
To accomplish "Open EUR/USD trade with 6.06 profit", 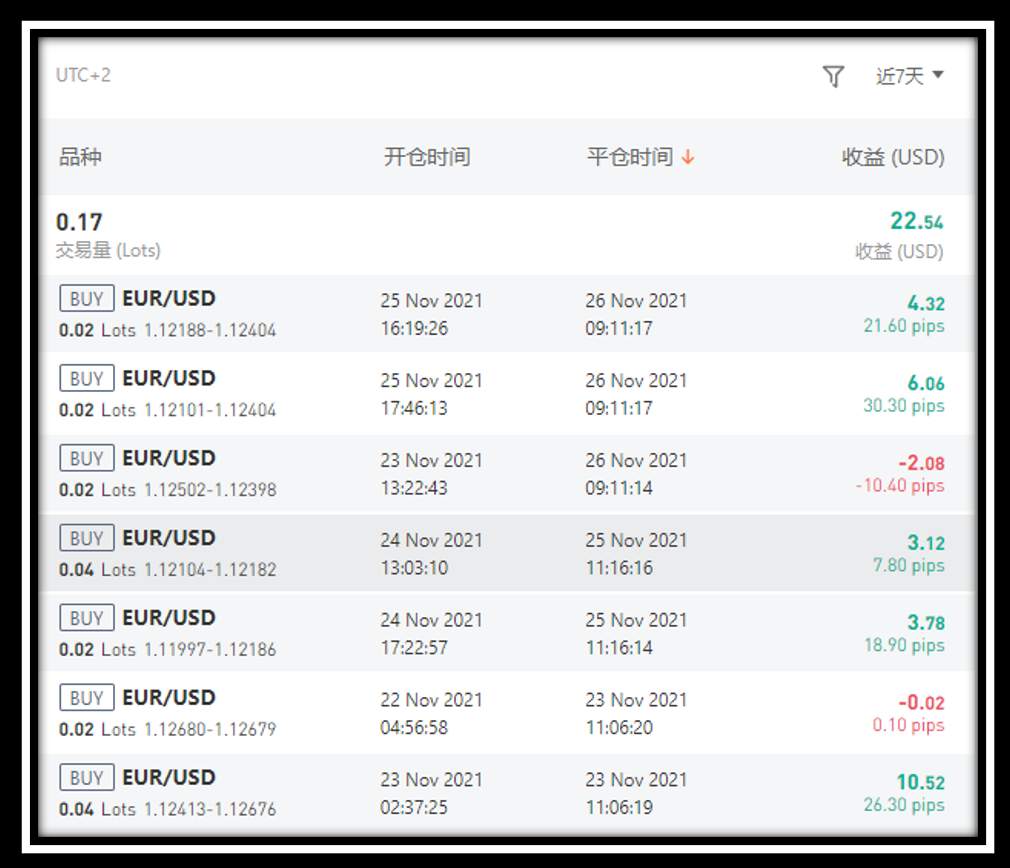I will click(505, 393).
